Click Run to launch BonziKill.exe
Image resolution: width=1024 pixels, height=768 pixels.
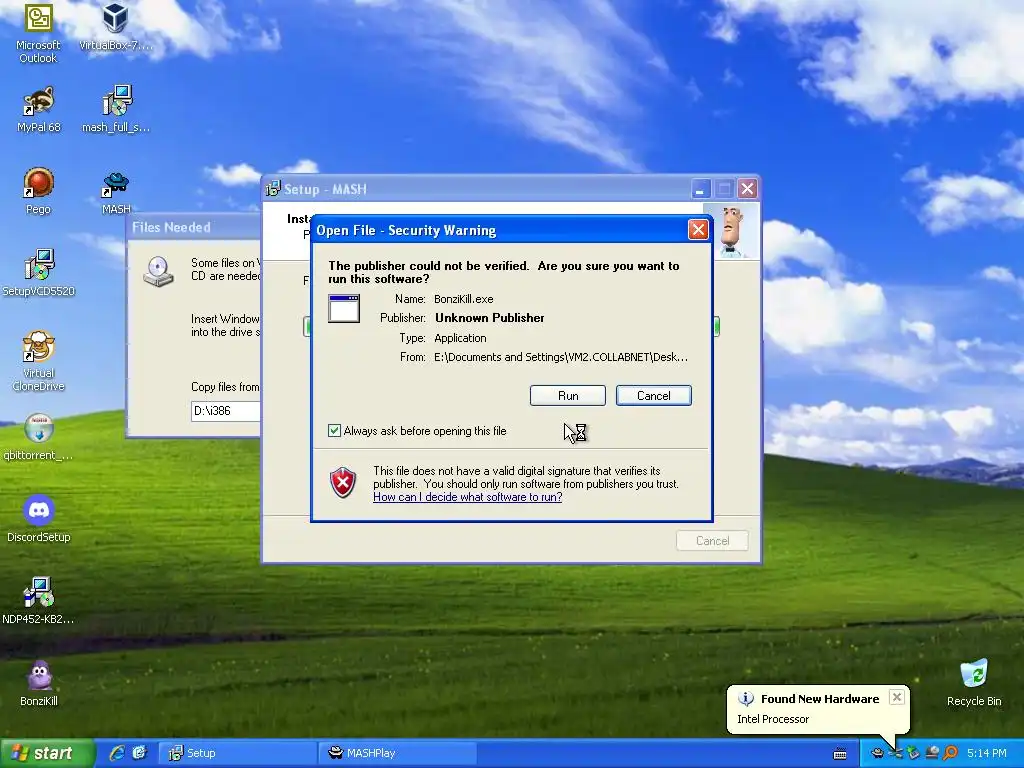point(568,396)
